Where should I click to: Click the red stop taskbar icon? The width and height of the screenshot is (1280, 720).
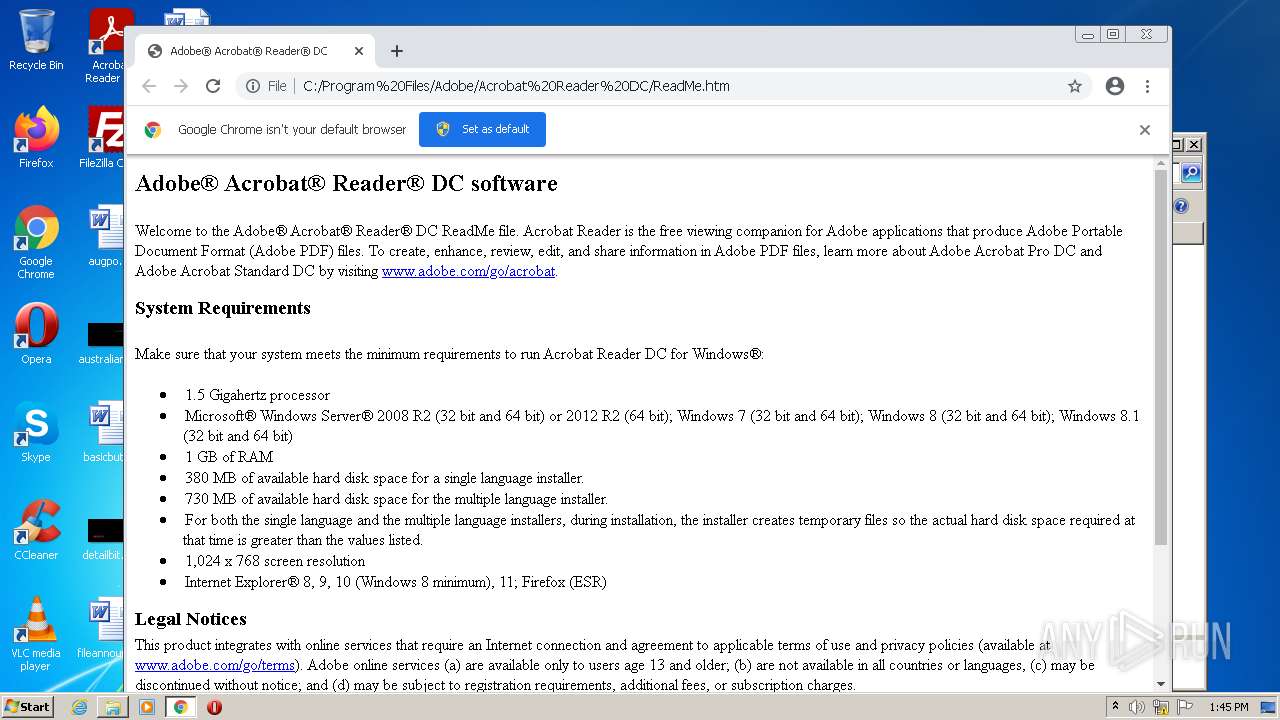[x=214, y=707]
